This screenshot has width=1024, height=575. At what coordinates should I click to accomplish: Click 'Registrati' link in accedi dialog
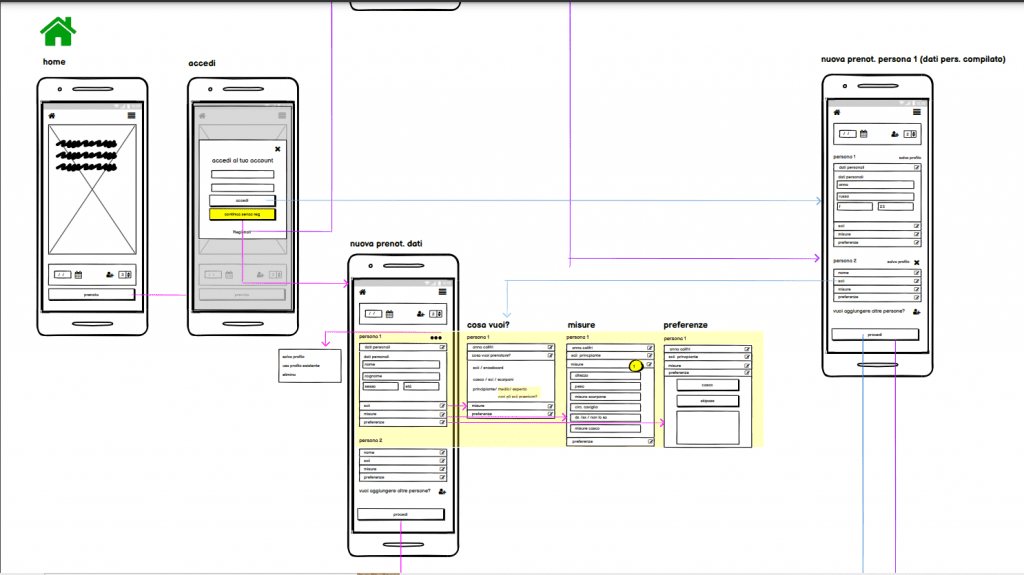pos(241,232)
